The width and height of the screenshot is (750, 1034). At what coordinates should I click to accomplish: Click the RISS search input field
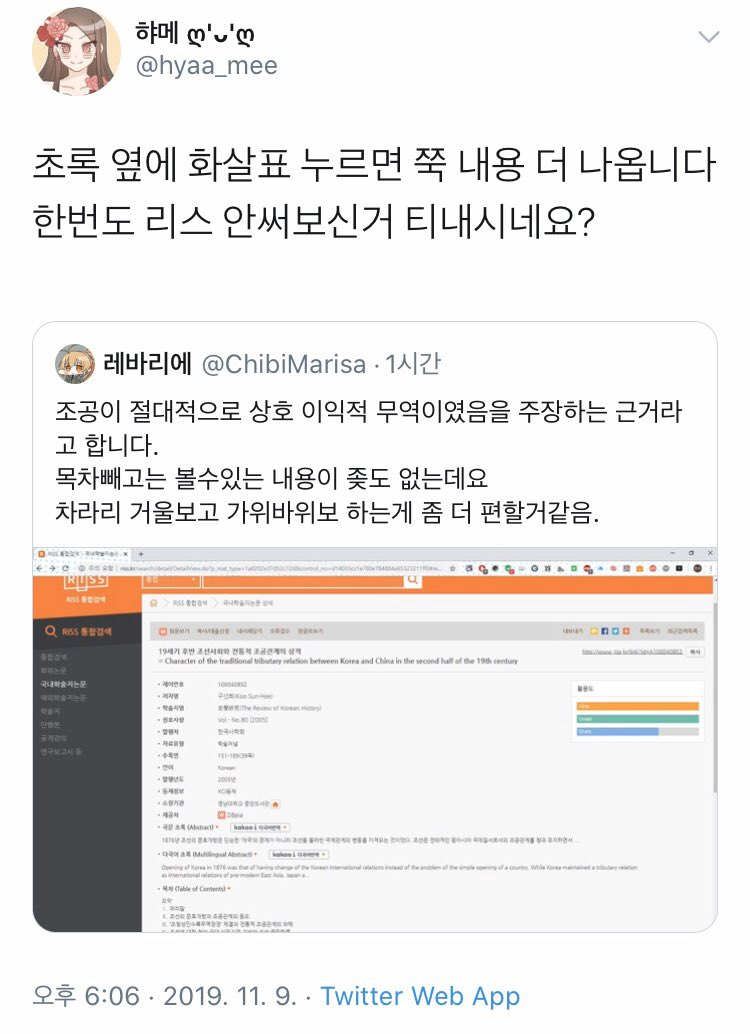click(303, 580)
